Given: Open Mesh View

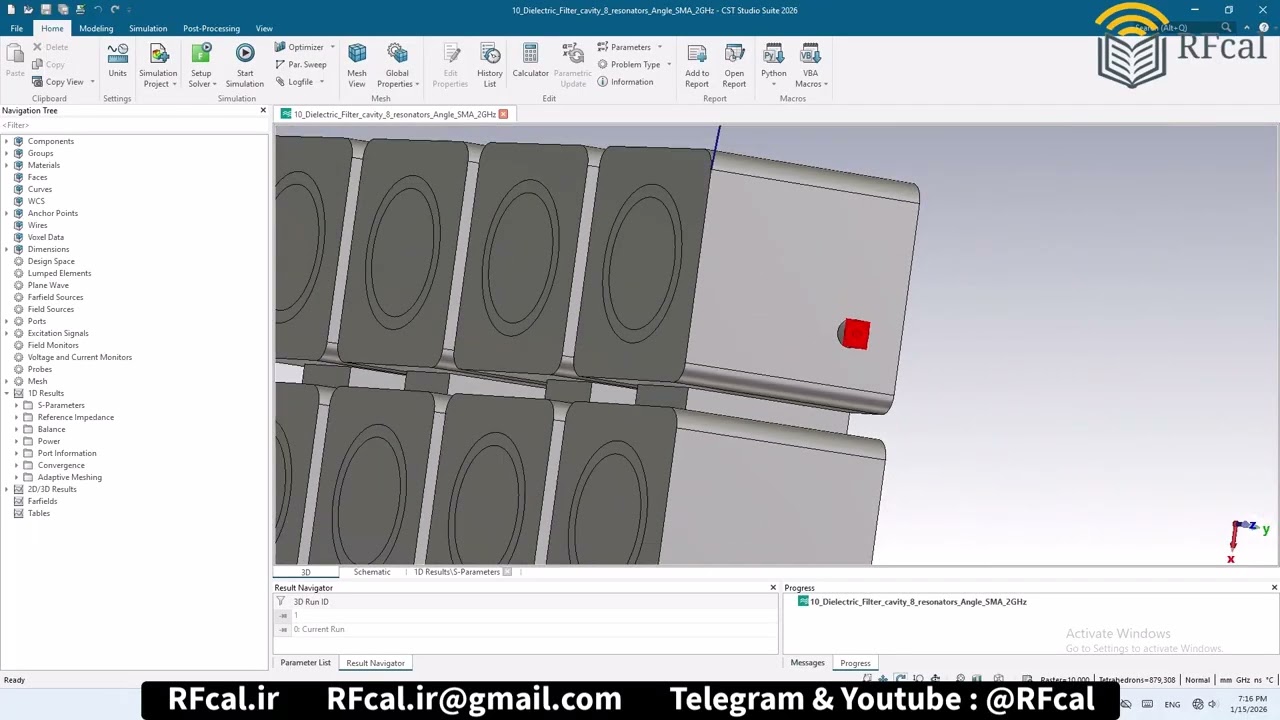Looking at the screenshot, I should (x=357, y=65).
